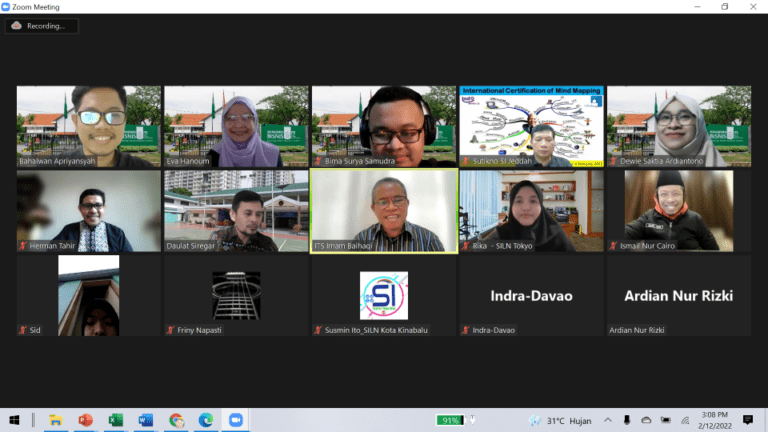Image resolution: width=768 pixels, height=432 pixels.
Task: Click Sutikno SI Jeddah's mind mapping tile
Action: click(531, 125)
